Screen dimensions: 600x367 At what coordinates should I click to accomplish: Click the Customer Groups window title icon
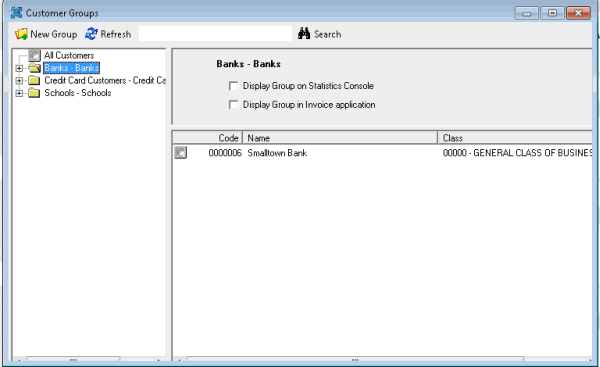click(x=16, y=13)
